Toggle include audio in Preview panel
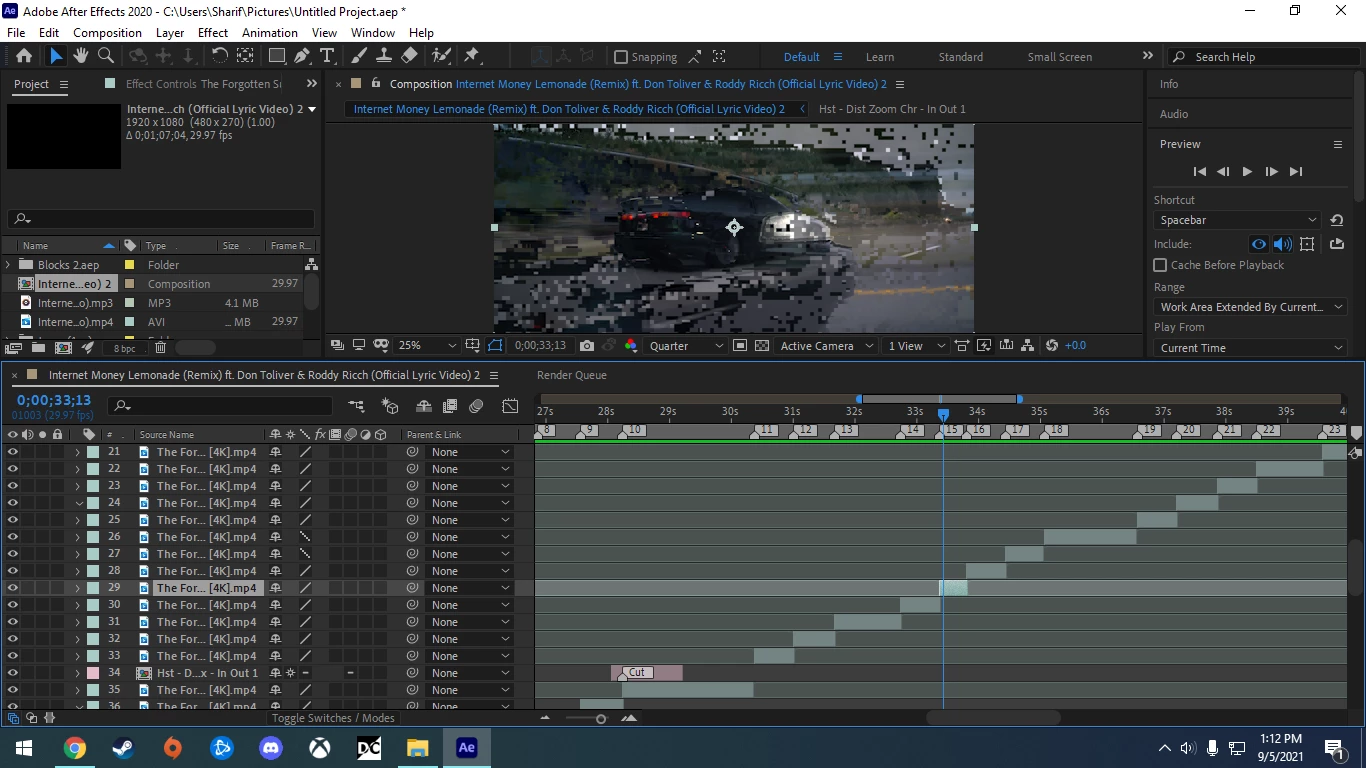The height and width of the screenshot is (768, 1366). coord(1283,244)
